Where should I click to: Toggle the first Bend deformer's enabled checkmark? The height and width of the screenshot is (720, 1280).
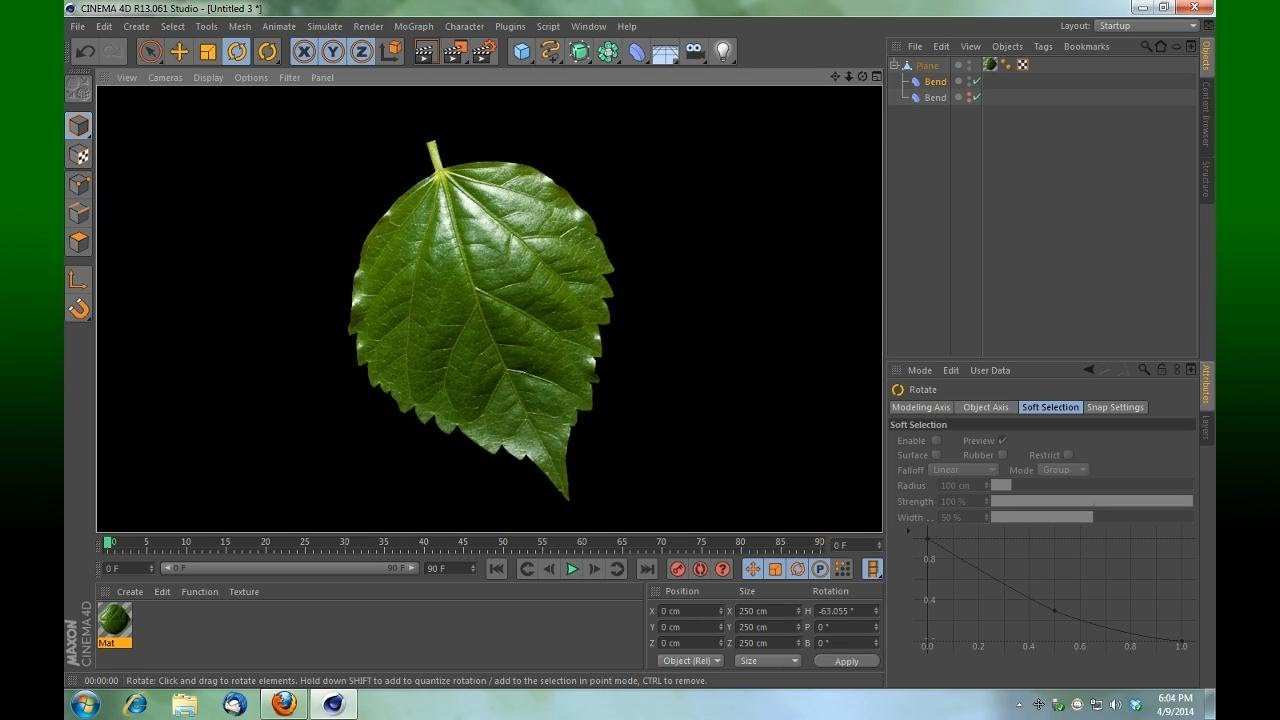(x=977, y=82)
